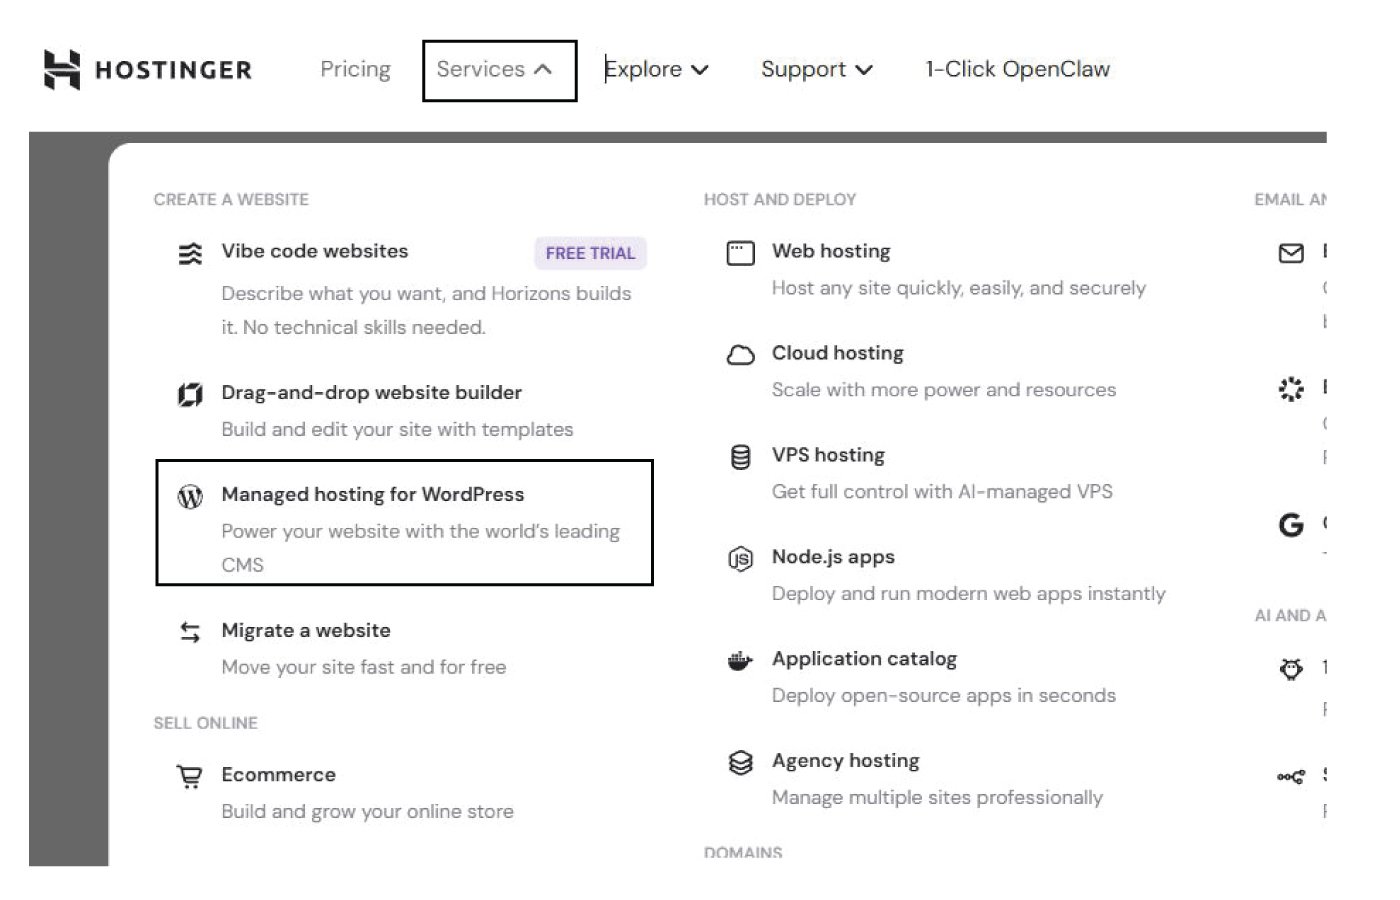Click the Cloud hosting cloud icon

740,354
